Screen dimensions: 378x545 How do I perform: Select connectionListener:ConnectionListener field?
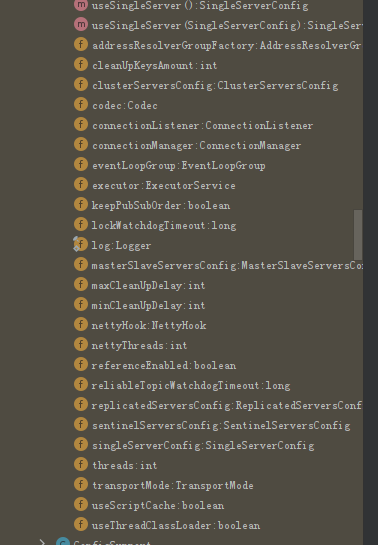coord(203,125)
